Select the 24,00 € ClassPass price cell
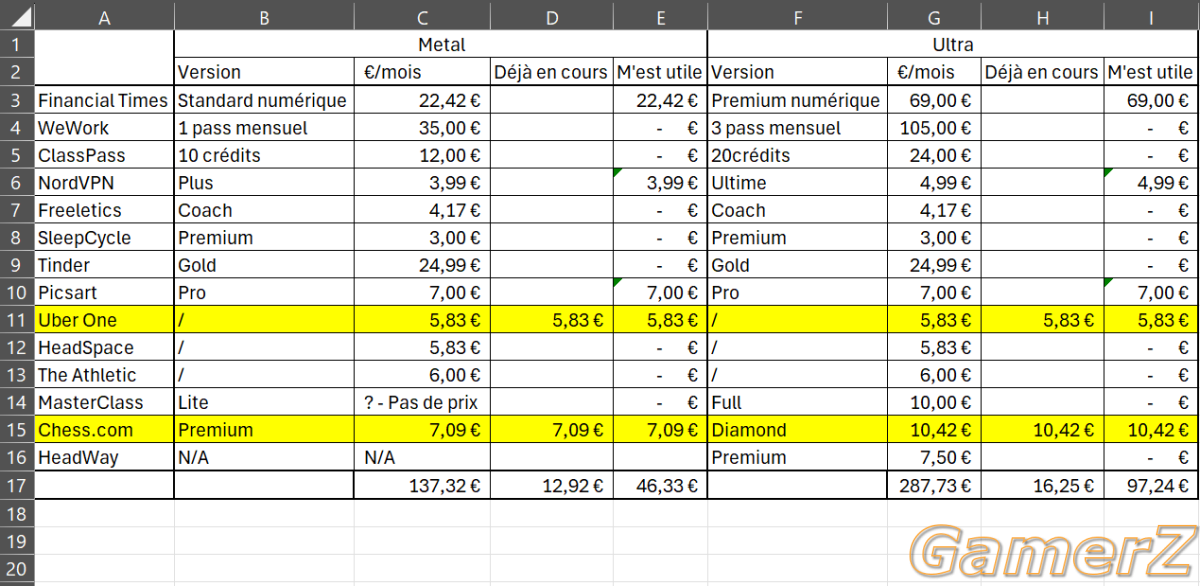This screenshot has height=586, width=1200. [x=933, y=155]
